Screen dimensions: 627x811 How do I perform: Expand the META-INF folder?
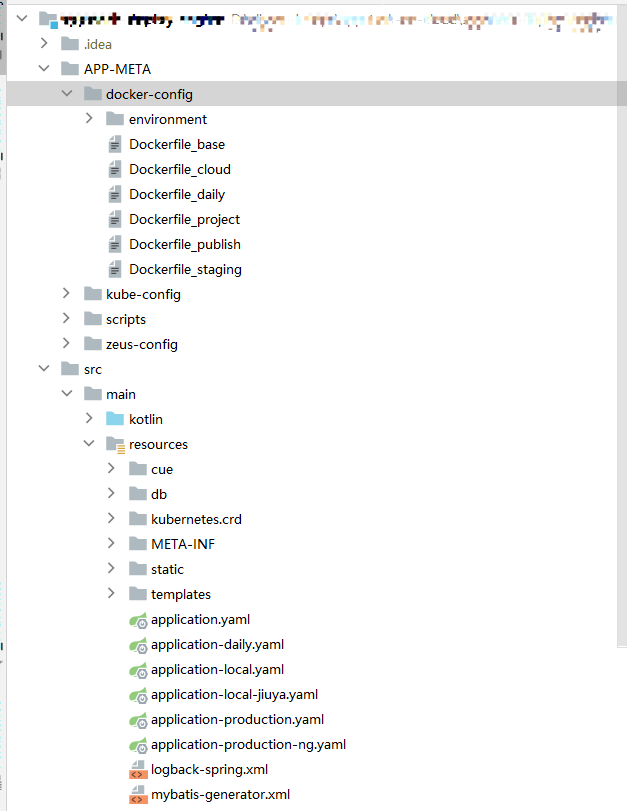[x=111, y=543]
